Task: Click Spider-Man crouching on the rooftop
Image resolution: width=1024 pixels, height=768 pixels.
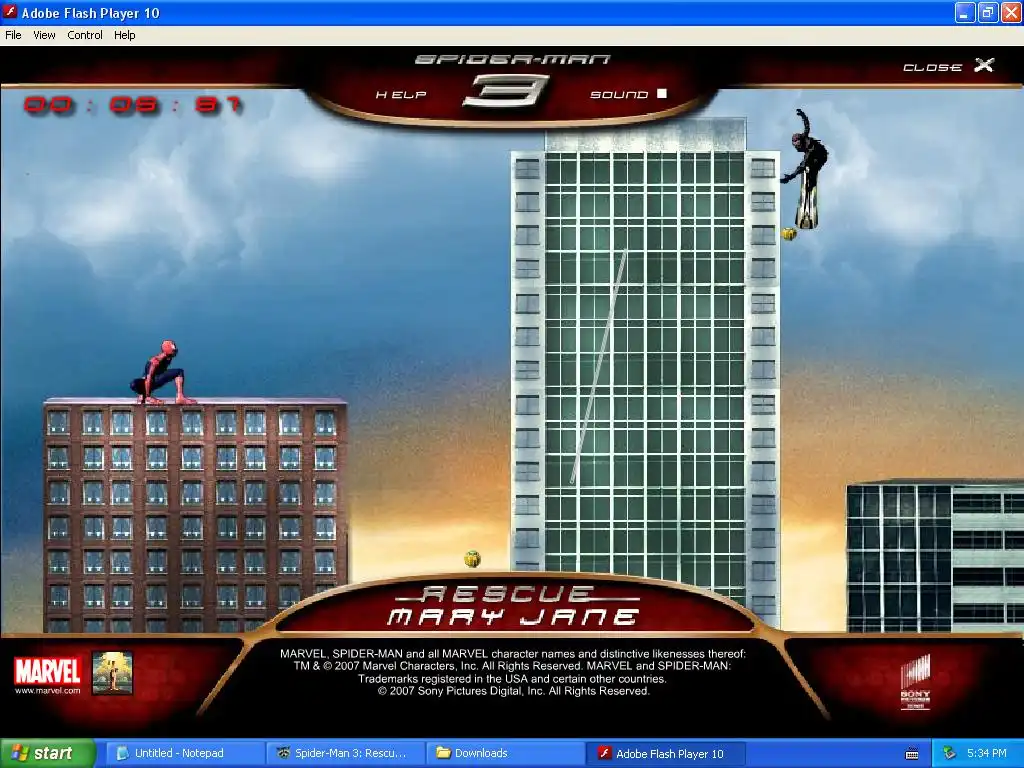Action: tap(161, 372)
